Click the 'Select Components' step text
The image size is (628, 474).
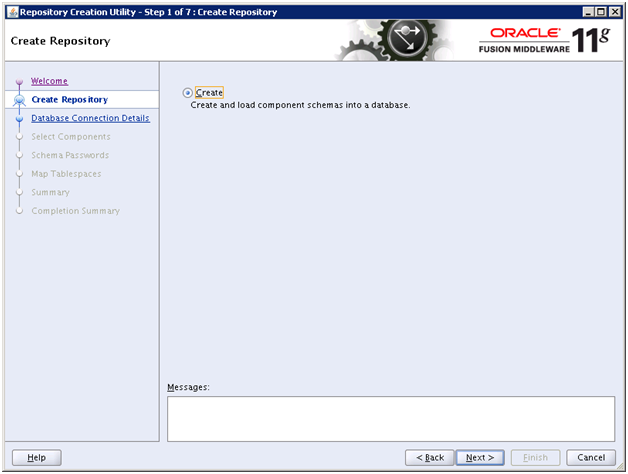tap(71, 137)
